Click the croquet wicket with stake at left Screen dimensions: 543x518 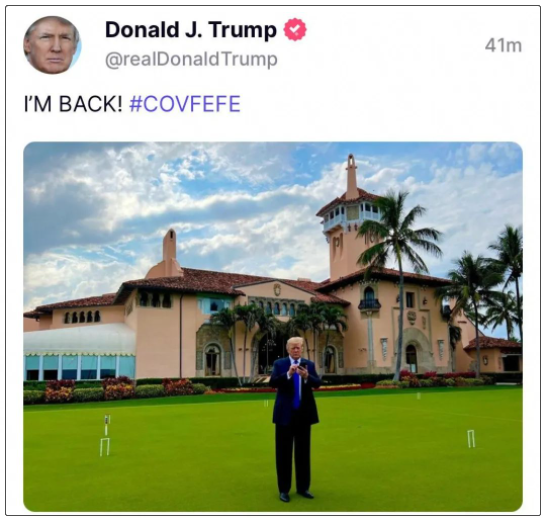pyautogui.click(x=106, y=435)
